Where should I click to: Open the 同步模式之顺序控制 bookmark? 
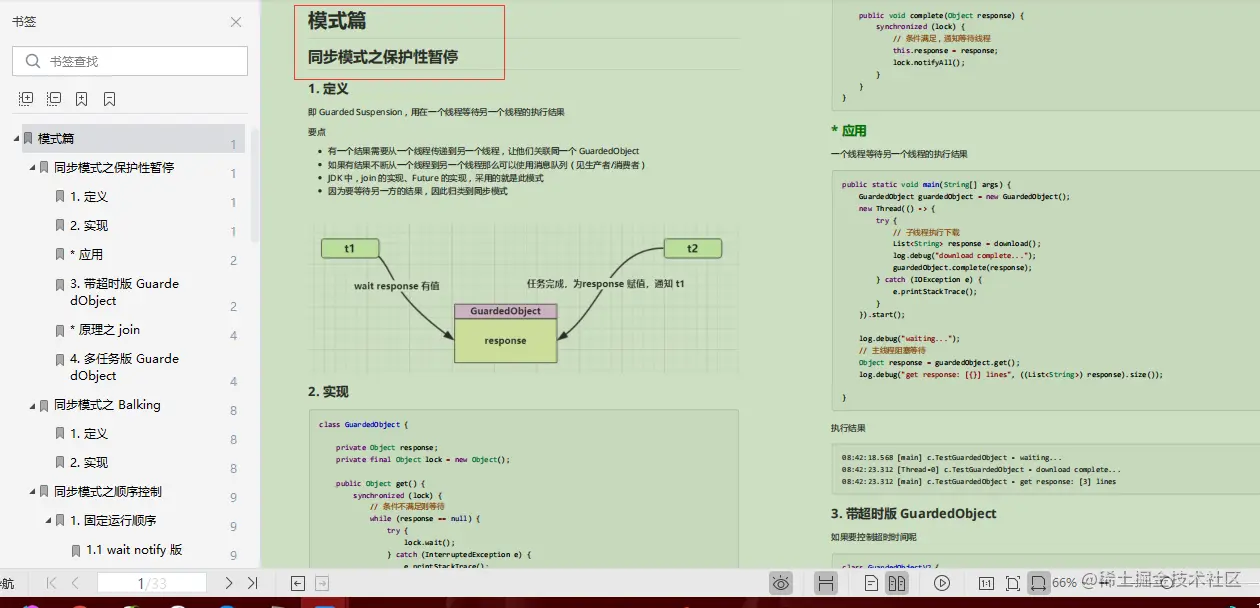(108, 492)
